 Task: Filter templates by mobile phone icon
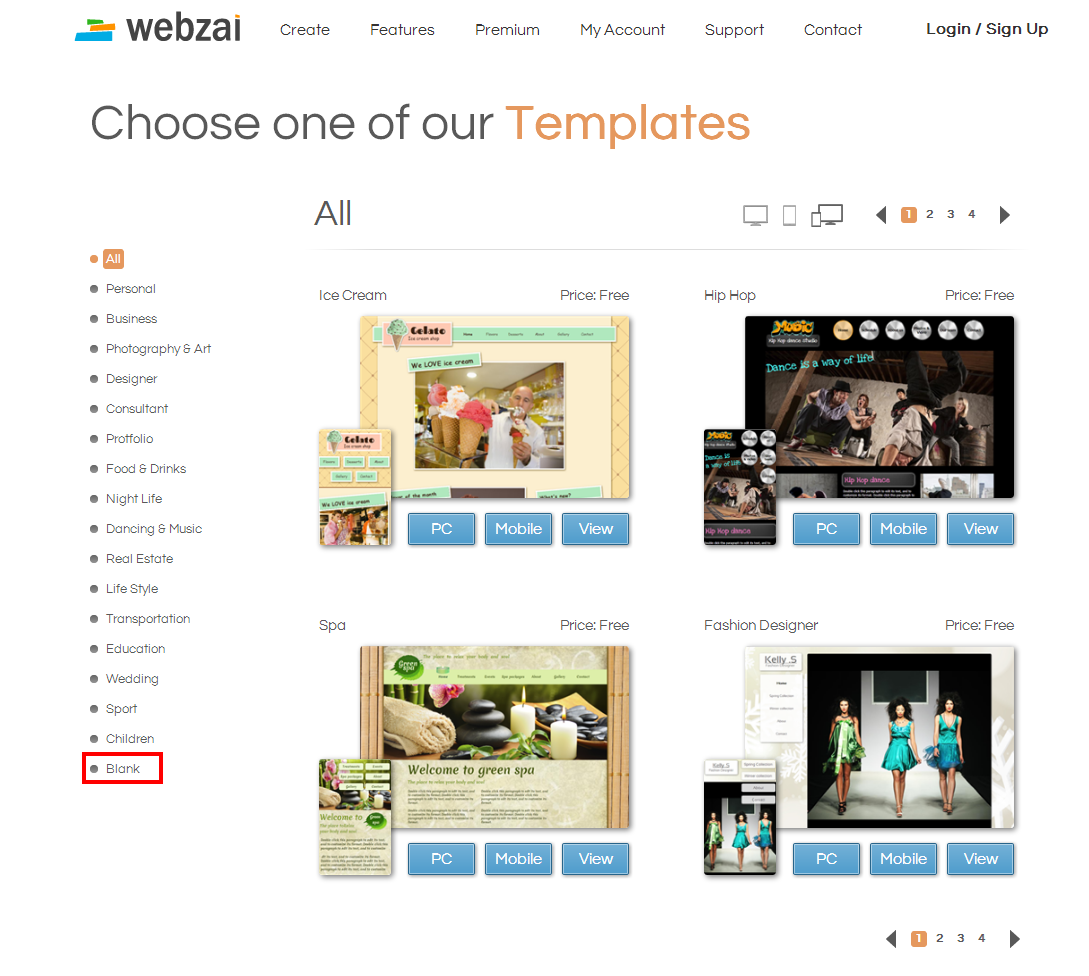(789, 215)
